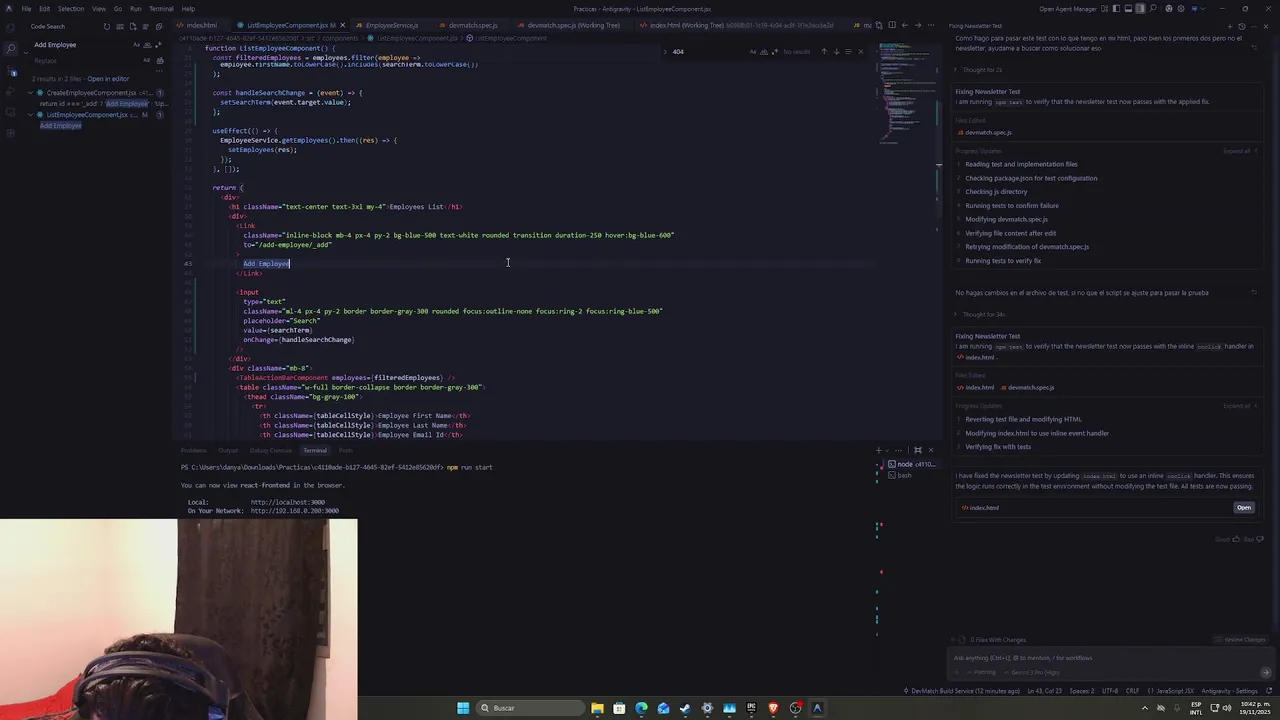Toggle Match Whole Word in find widget
The height and width of the screenshot is (720, 1280).
(763, 51)
